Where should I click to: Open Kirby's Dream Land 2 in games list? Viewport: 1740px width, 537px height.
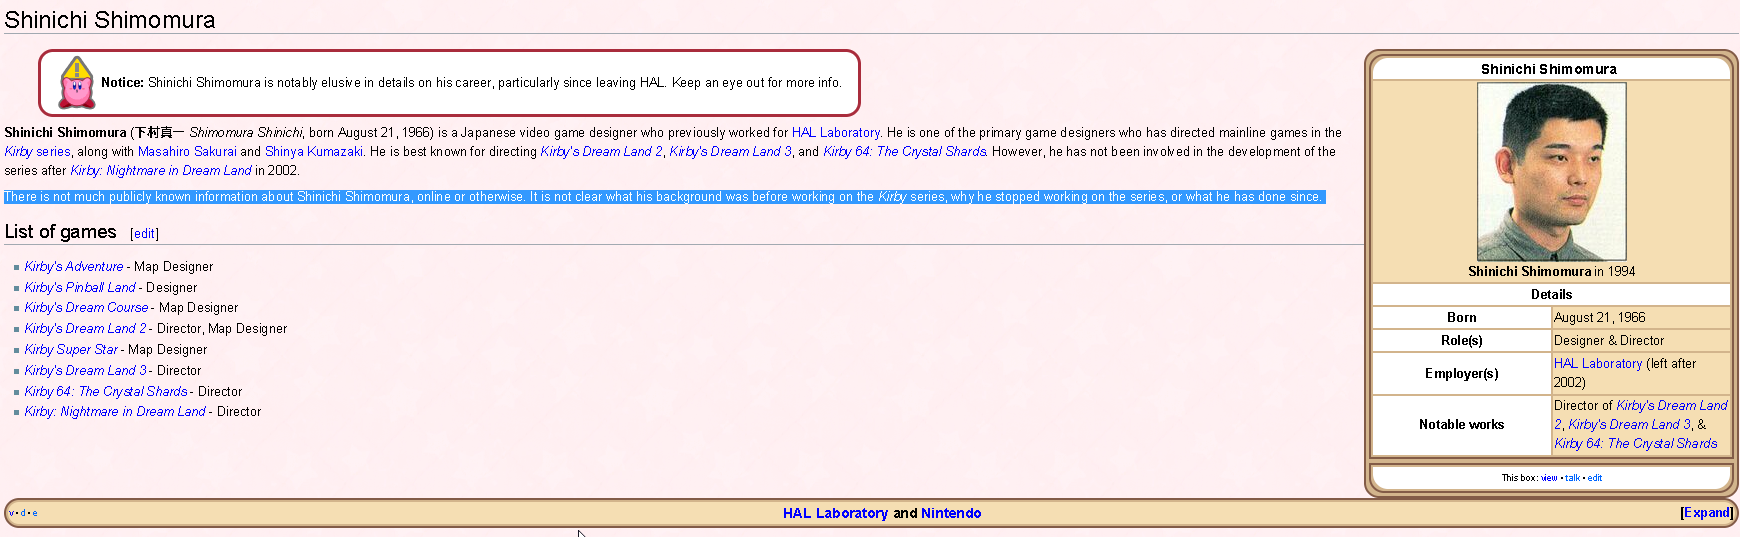click(86, 328)
